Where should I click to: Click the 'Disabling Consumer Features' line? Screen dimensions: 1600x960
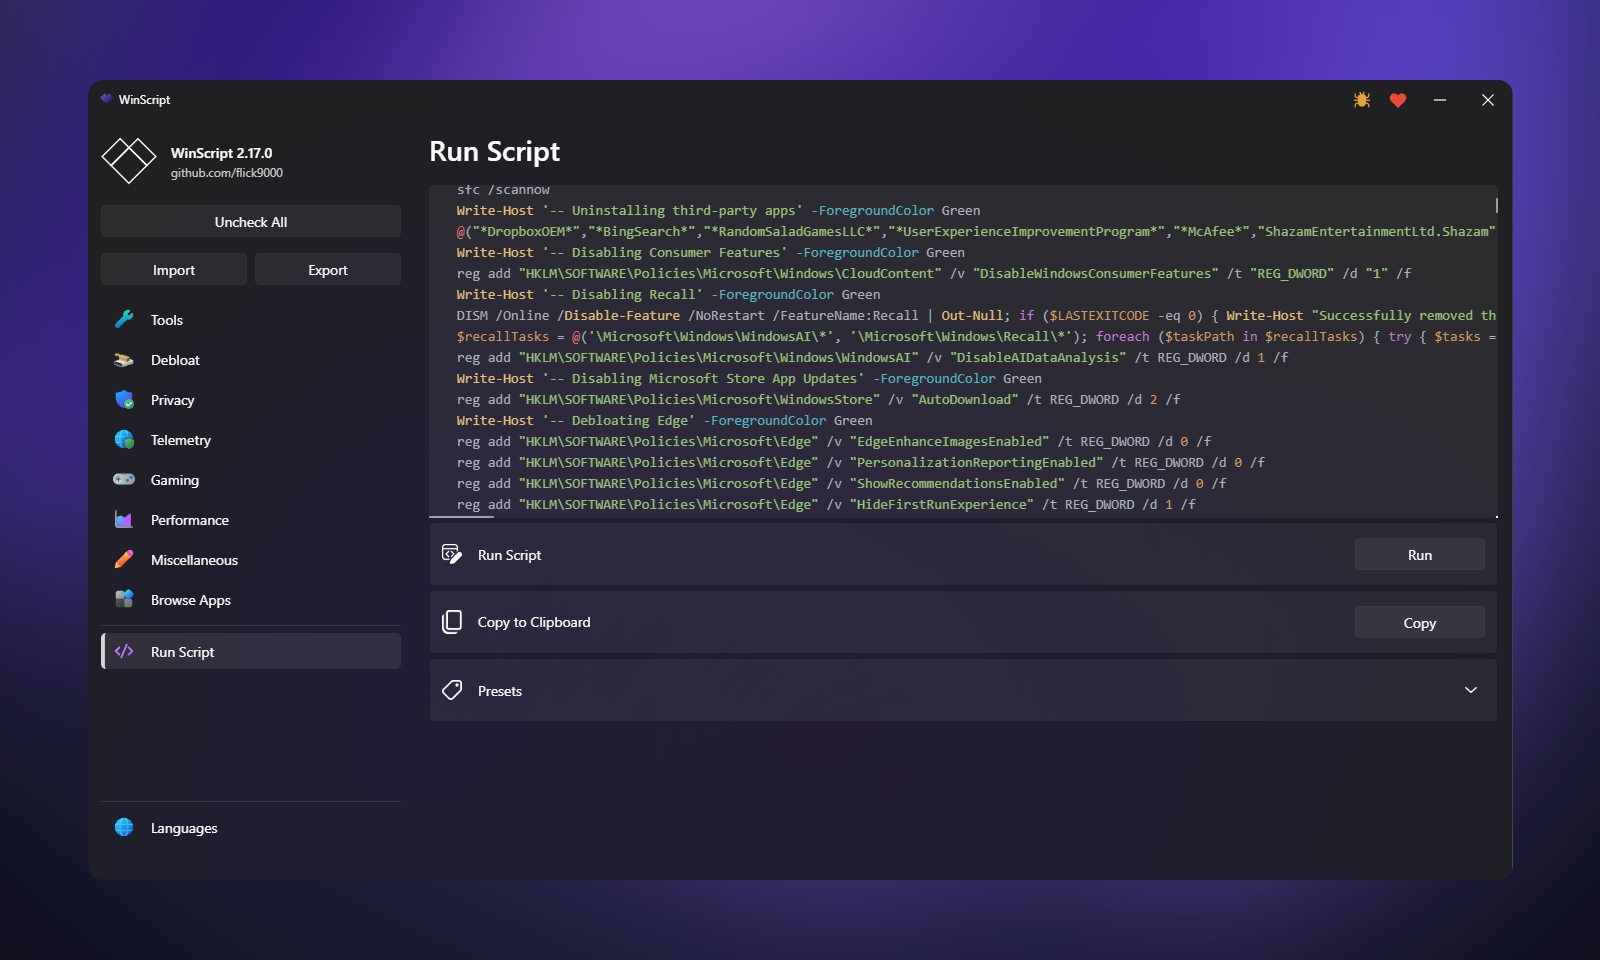click(x=710, y=252)
